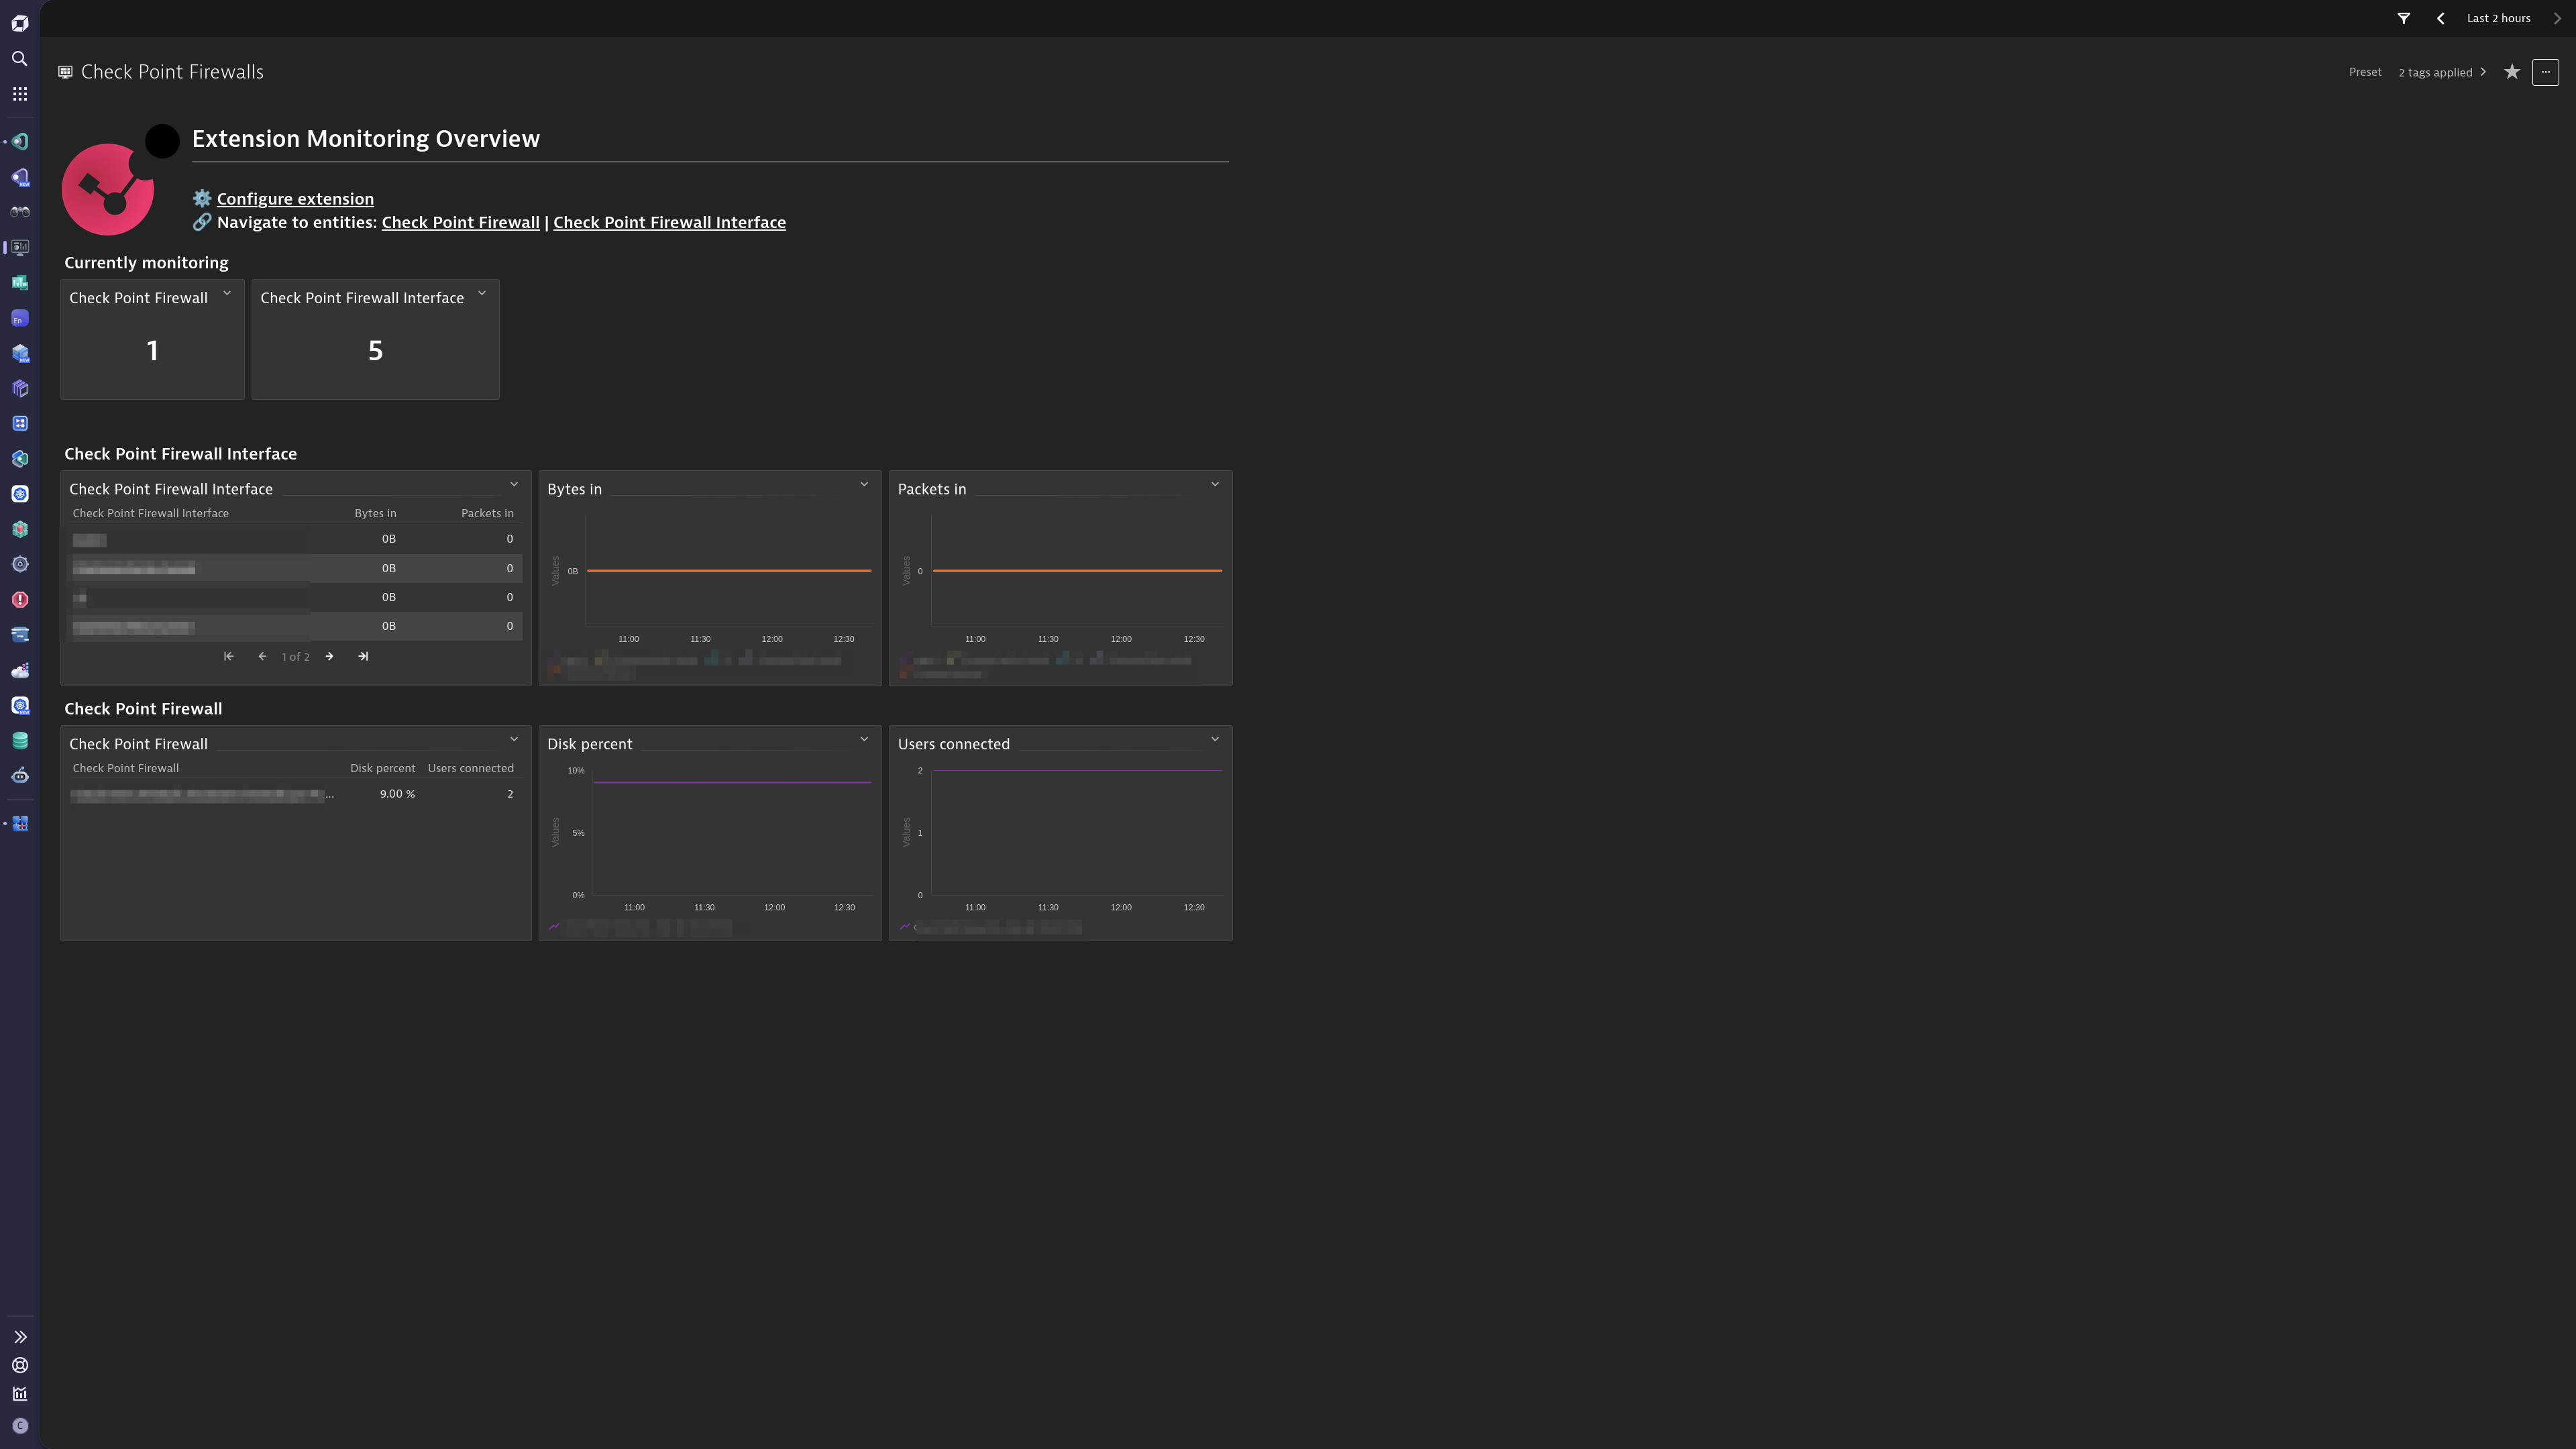Go to the previous page of the interface table

[262, 656]
